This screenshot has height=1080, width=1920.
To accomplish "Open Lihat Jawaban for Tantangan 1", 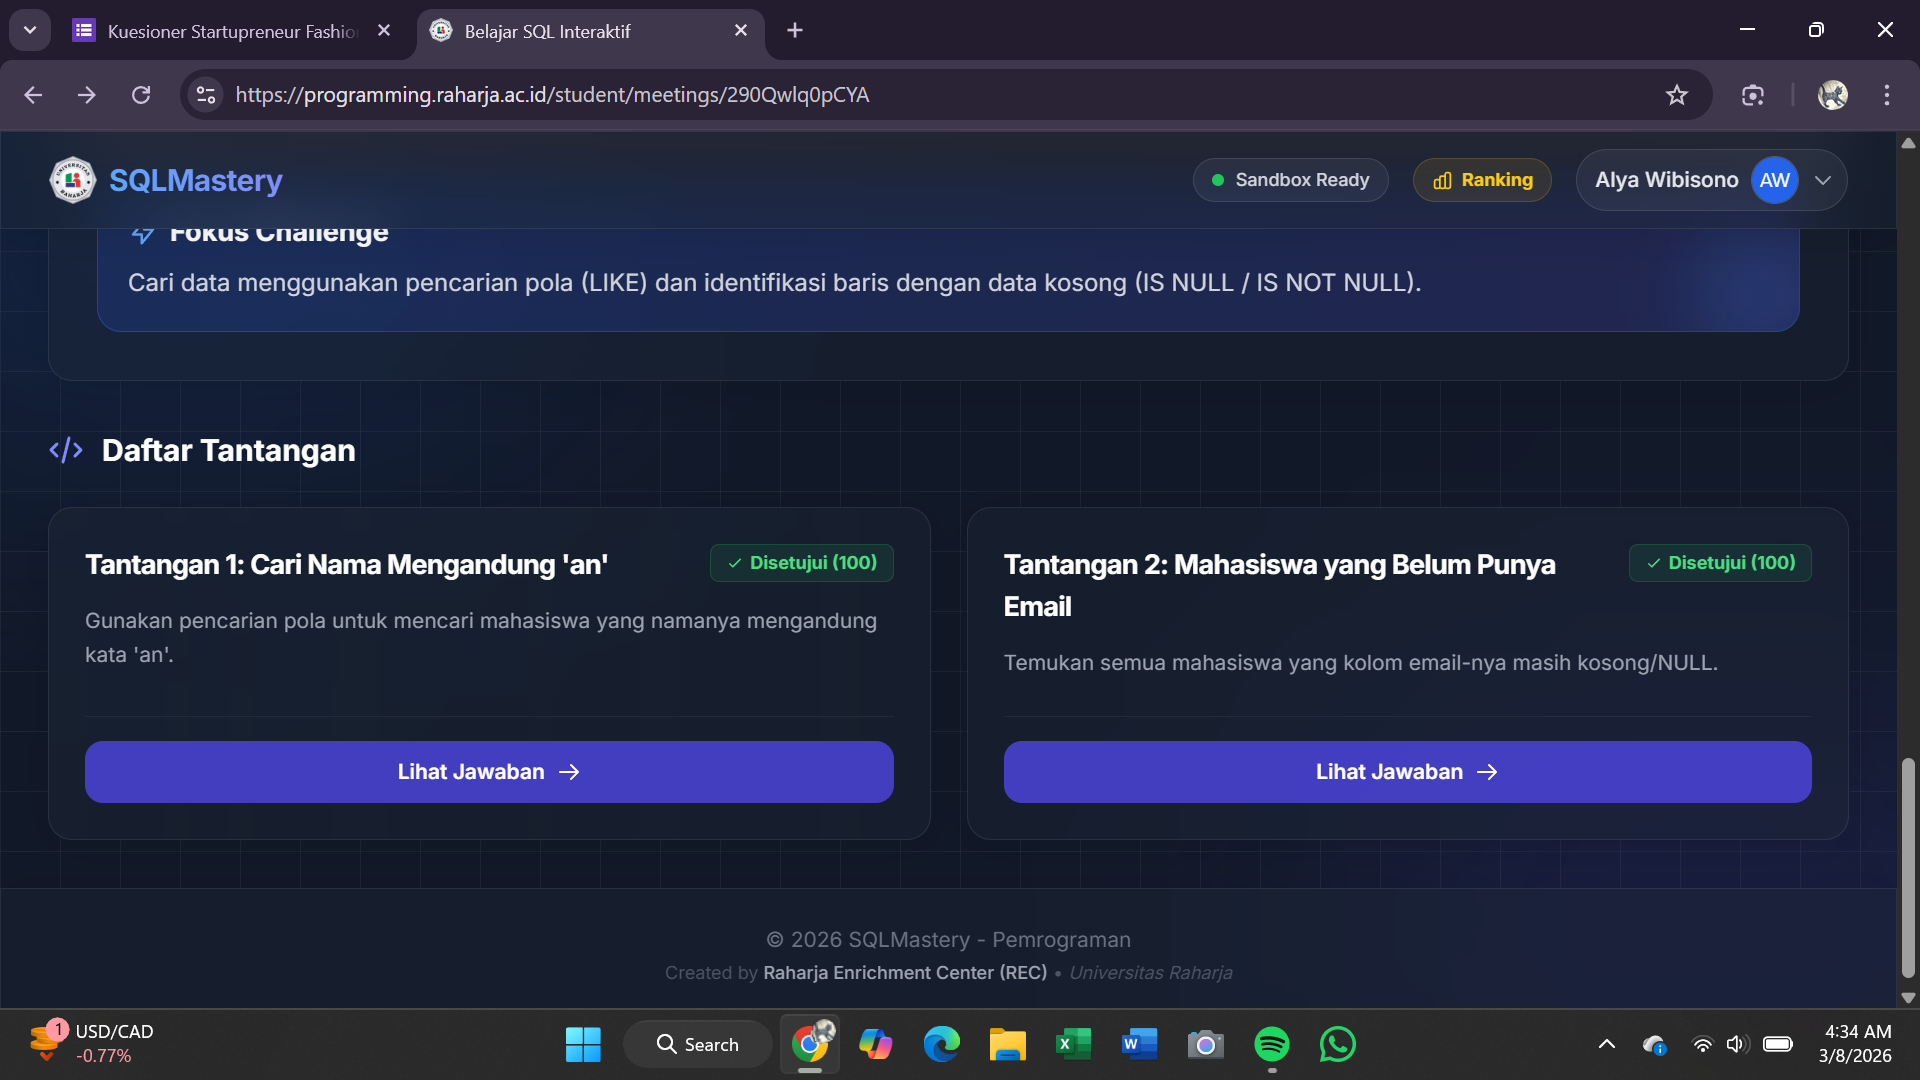I will point(489,772).
